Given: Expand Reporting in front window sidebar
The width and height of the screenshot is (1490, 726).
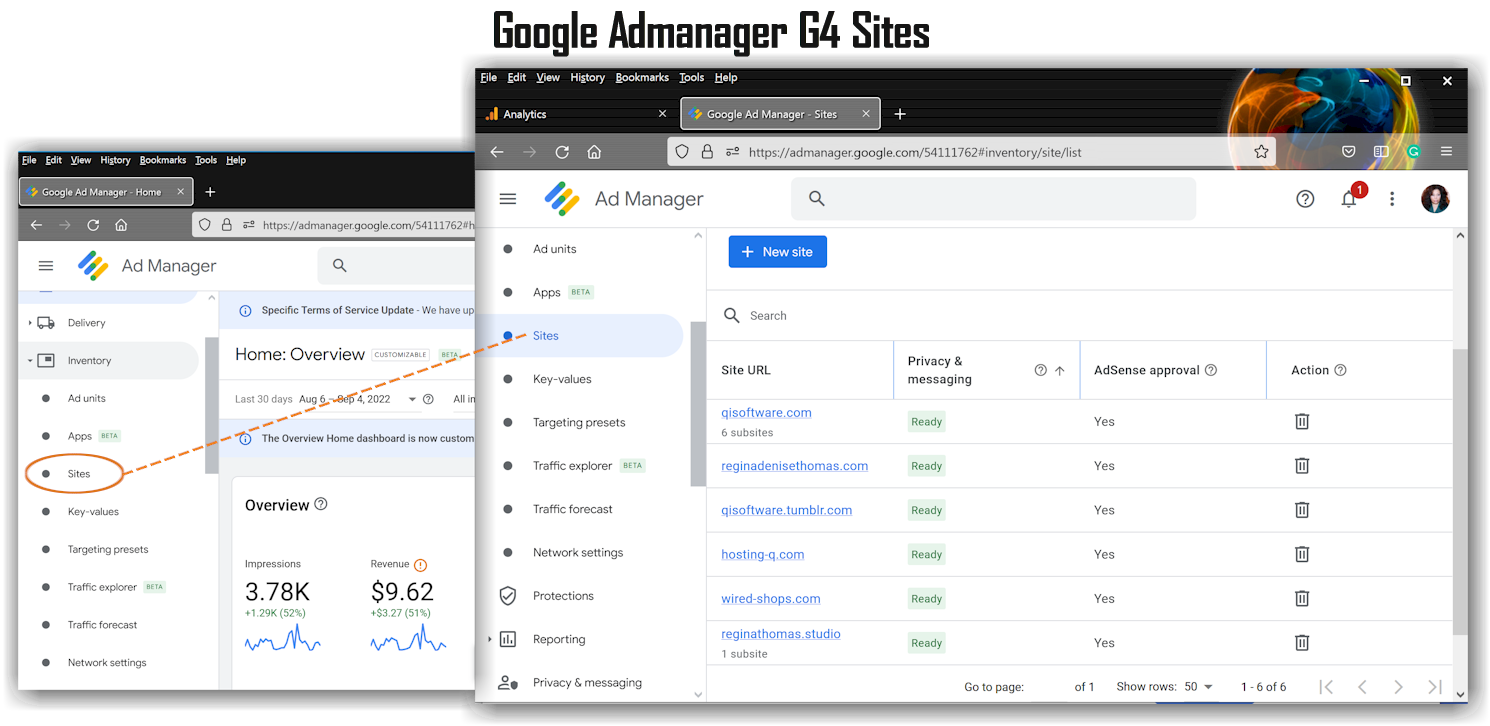Looking at the screenshot, I should 489,639.
